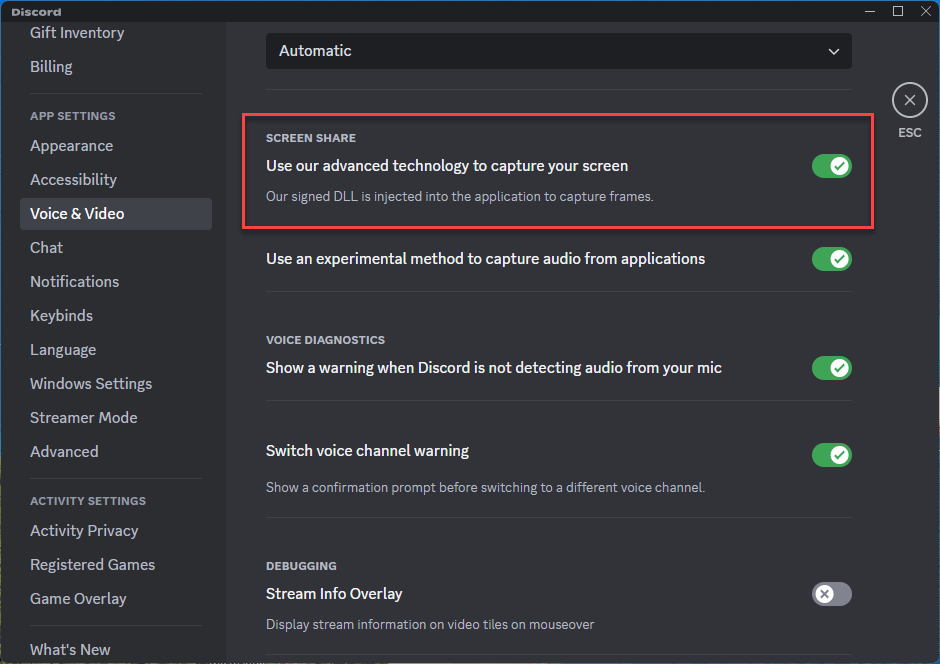Click the ESC close settings icon
This screenshot has height=664, width=940.
tap(909, 100)
